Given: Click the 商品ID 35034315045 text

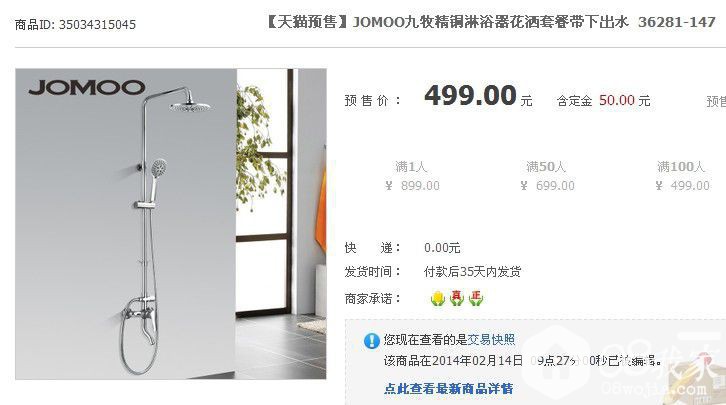Looking at the screenshot, I should pyautogui.click(x=75, y=25).
